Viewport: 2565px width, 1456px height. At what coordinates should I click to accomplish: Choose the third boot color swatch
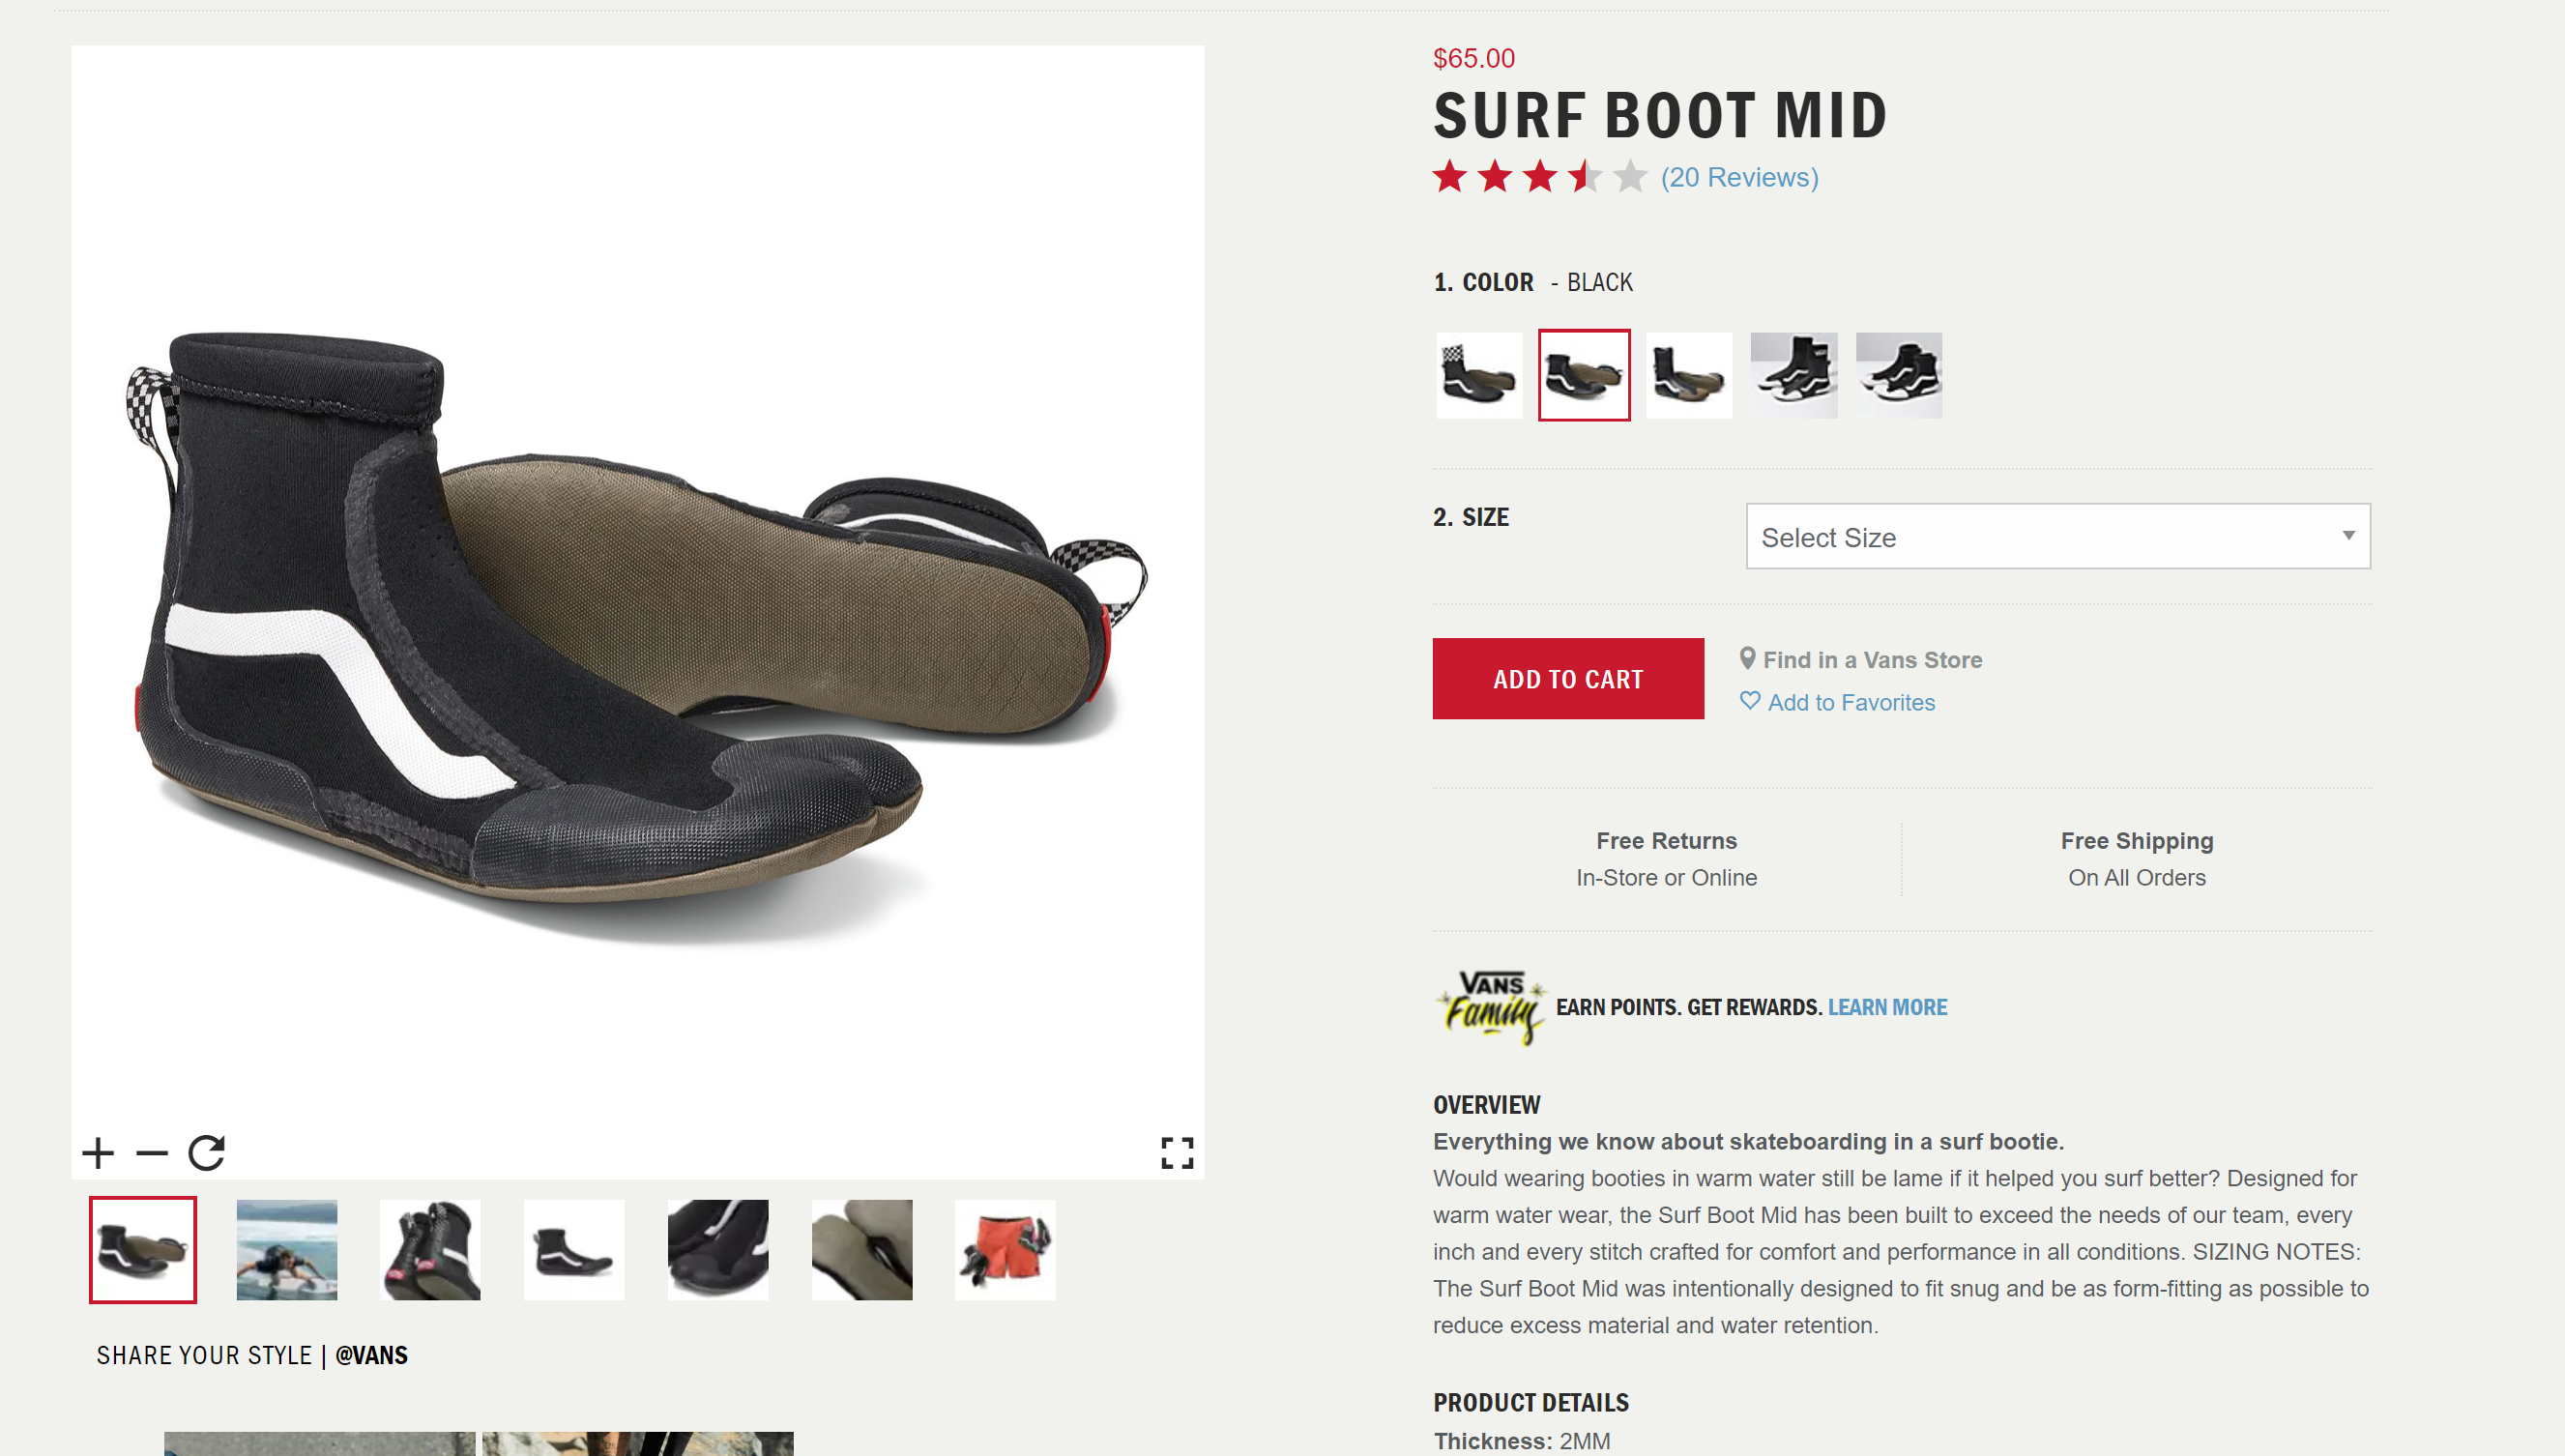[1689, 375]
